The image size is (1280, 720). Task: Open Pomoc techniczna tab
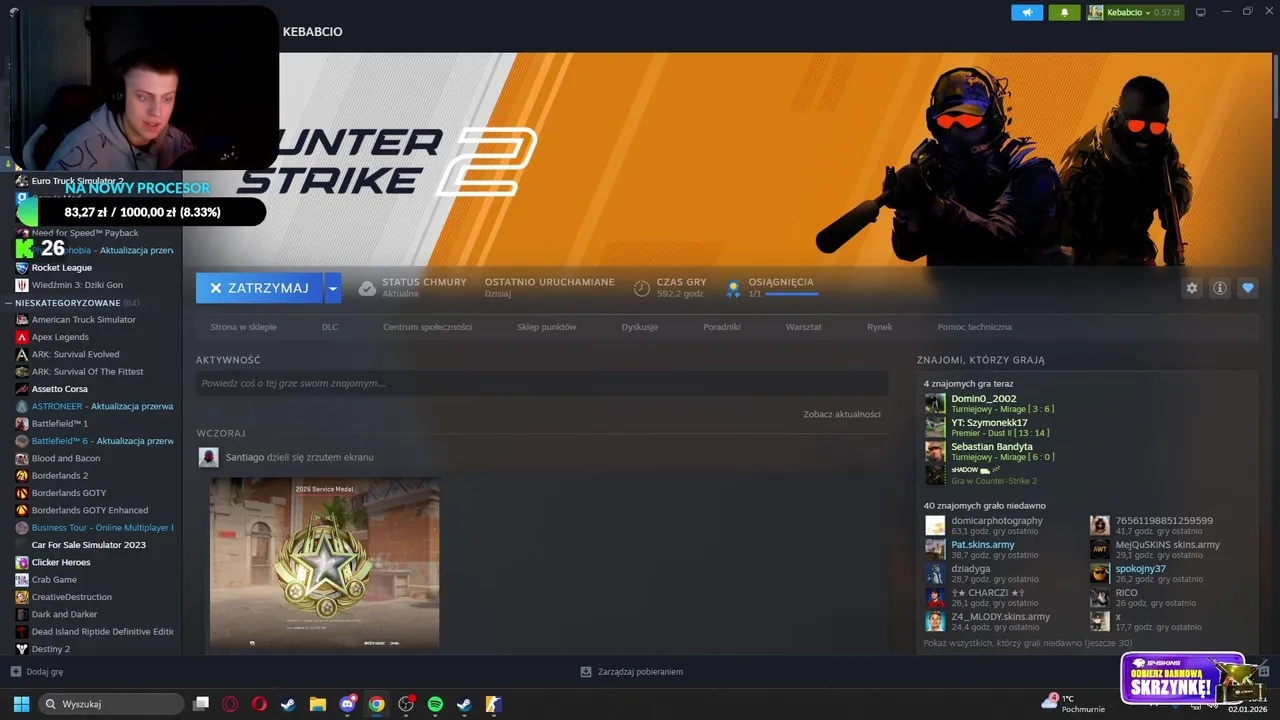point(975,327)
